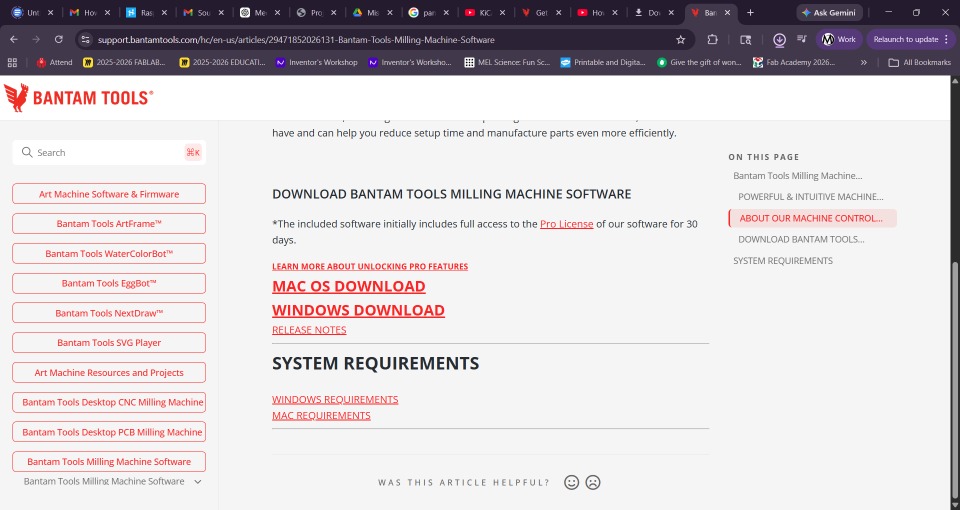The height and width of the screenshot is (510, 960).
Task: Click the browser back arrow
Action: (13, 39)
